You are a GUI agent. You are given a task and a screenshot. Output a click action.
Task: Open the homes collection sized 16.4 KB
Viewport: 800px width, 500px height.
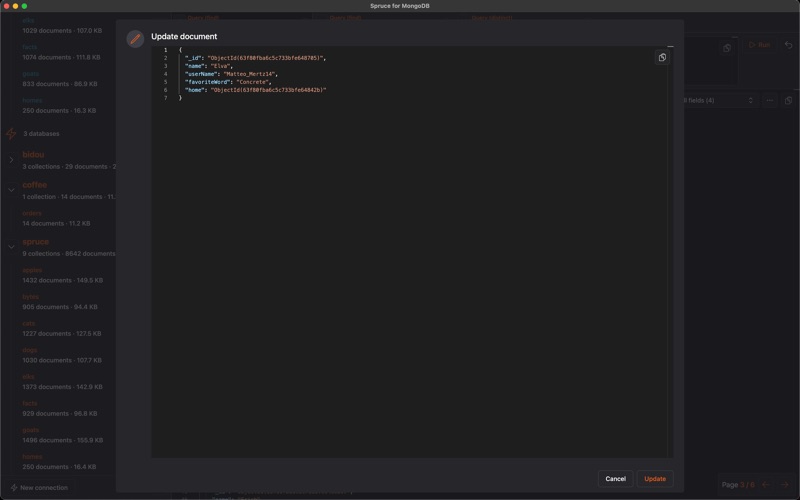point(32,457)
